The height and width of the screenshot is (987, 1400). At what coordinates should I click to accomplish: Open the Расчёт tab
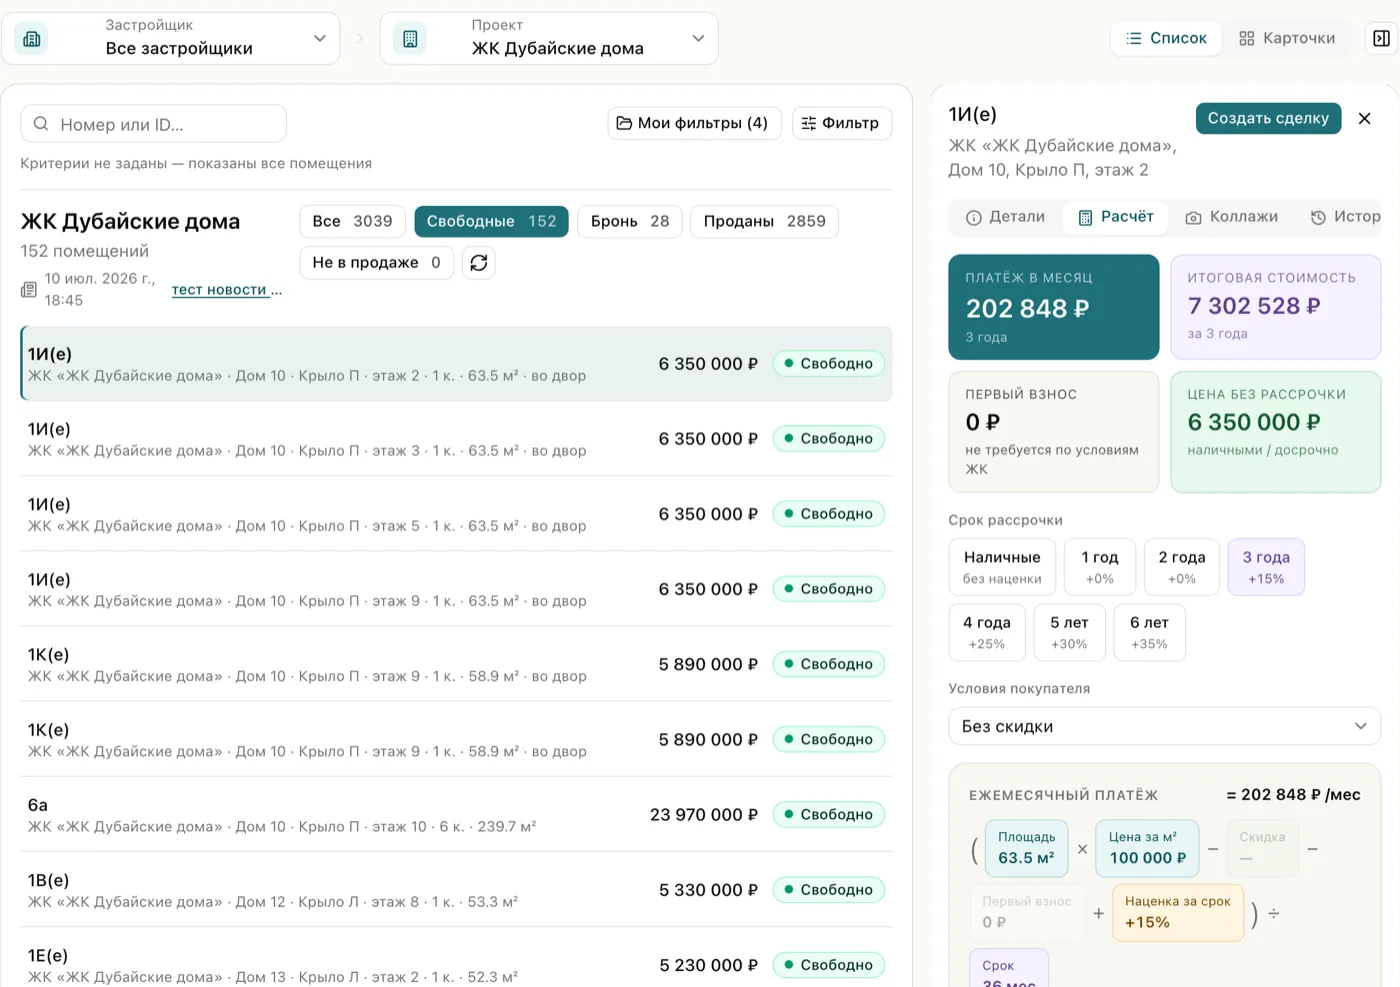click(1115, 217)
